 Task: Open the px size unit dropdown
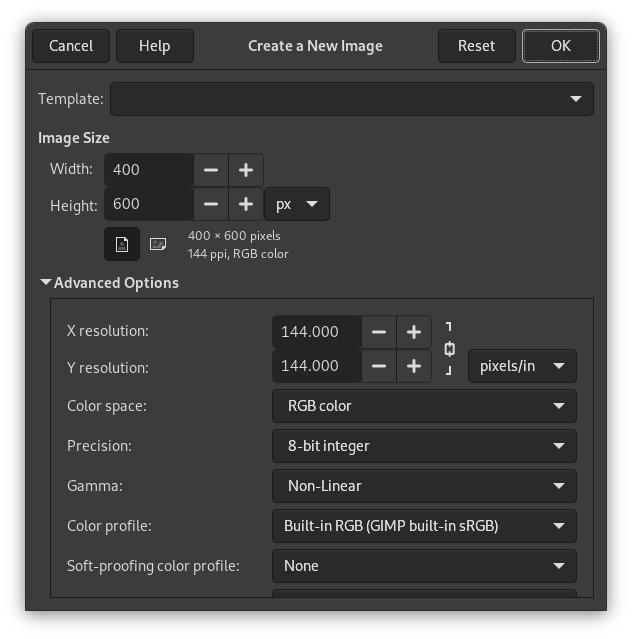[x=297, y=204]
